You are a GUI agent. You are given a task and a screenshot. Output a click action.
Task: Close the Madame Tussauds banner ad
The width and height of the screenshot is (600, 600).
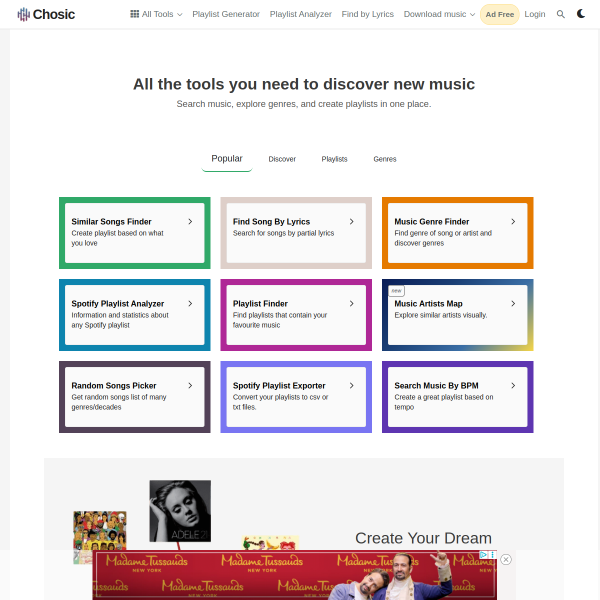(x=506, y=559)
